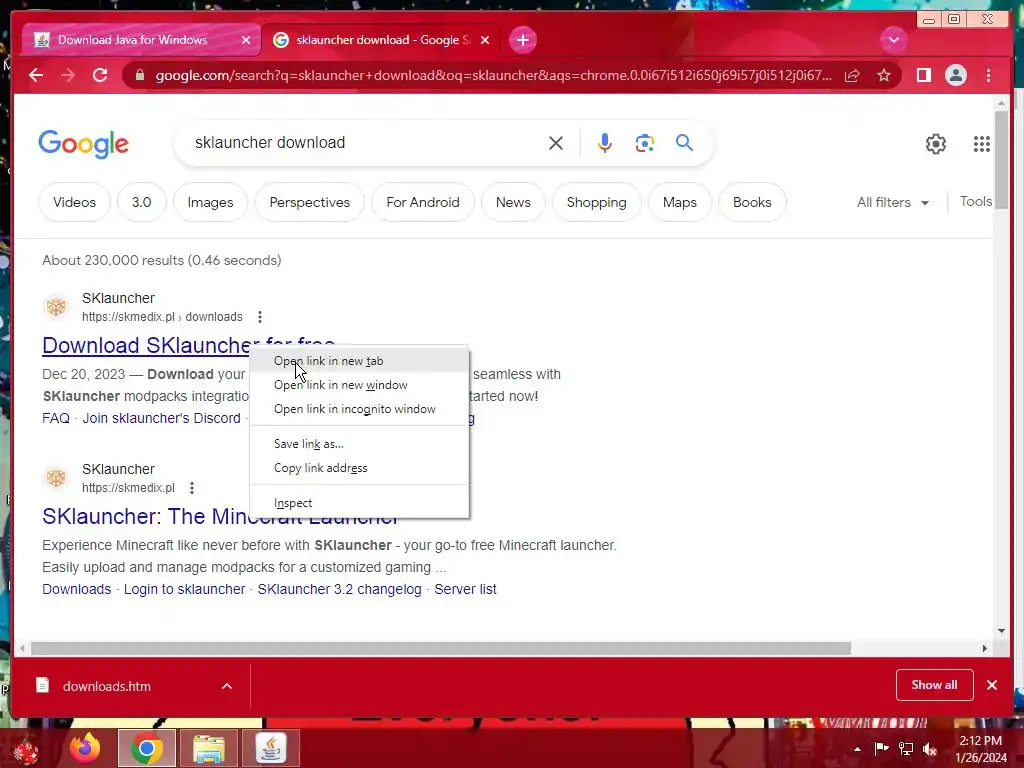Go back using the browser back arrow
1024x768 pixels.
pyautogui.click(x=36, y=75)
